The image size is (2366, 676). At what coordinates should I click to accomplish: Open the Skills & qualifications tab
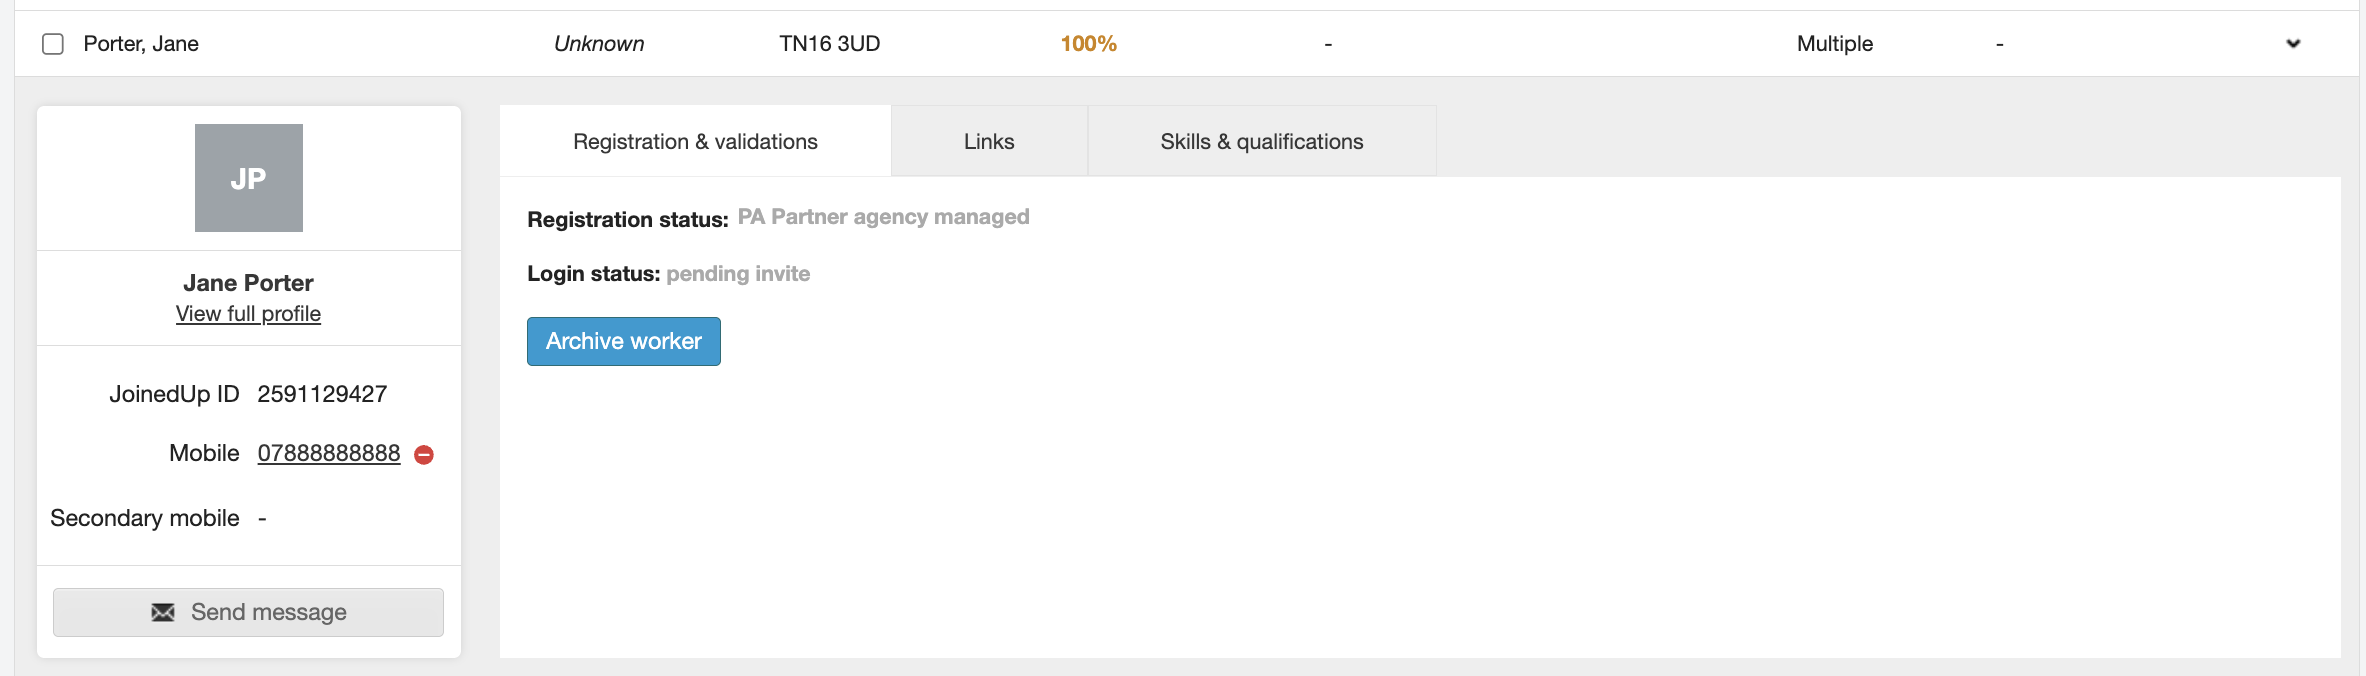click(x=1261, y=142)
